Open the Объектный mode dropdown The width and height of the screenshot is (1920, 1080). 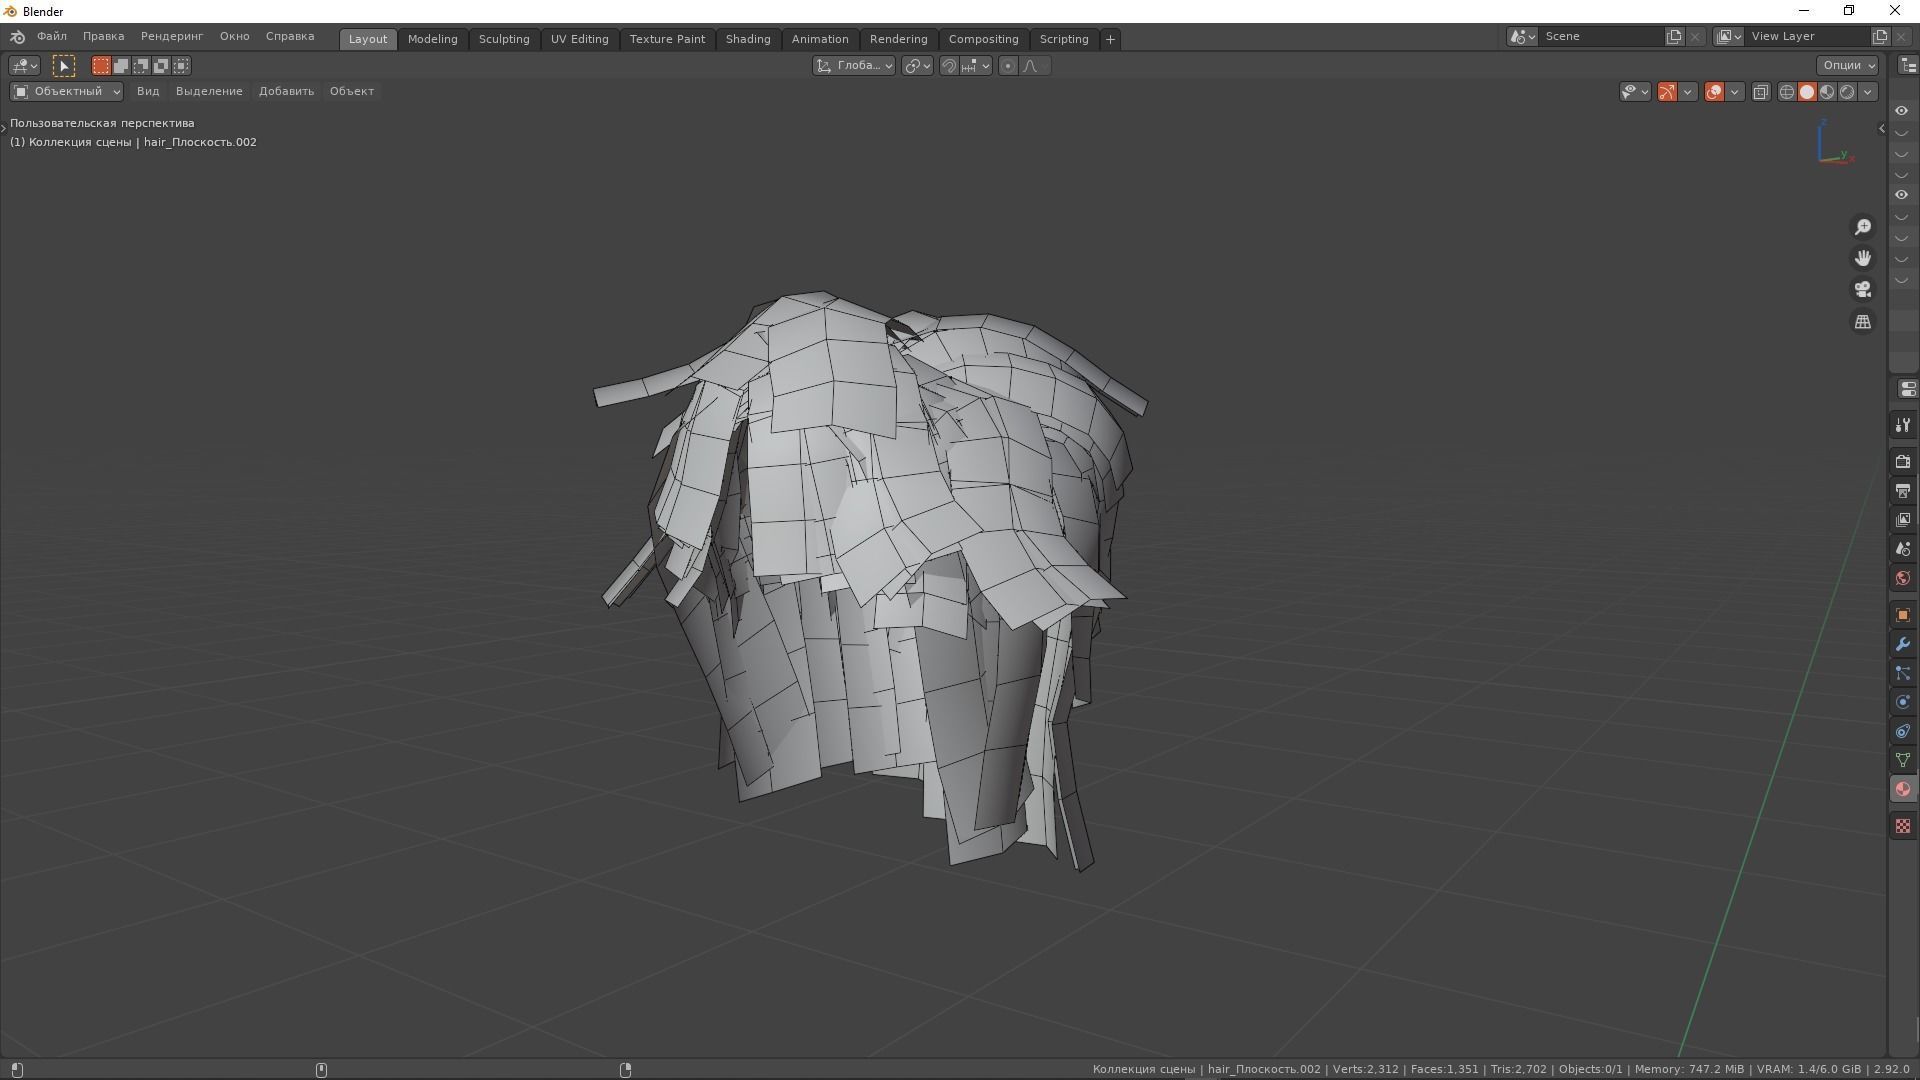66,91
